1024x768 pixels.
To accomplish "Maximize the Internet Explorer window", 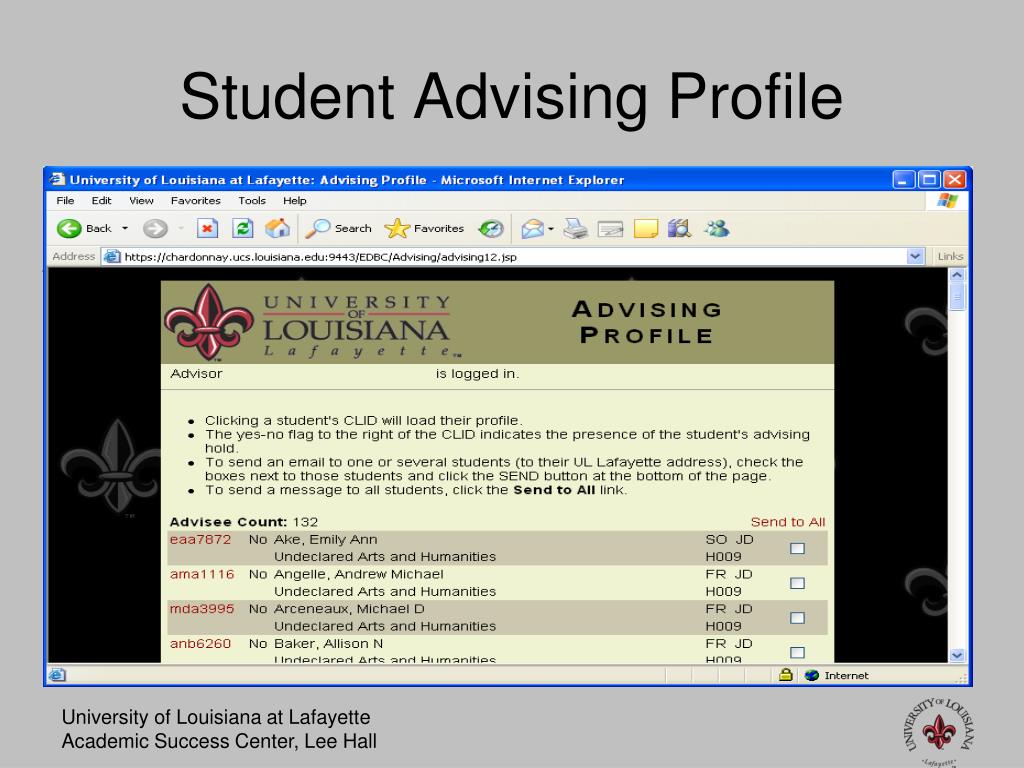I will pos(929,180).
